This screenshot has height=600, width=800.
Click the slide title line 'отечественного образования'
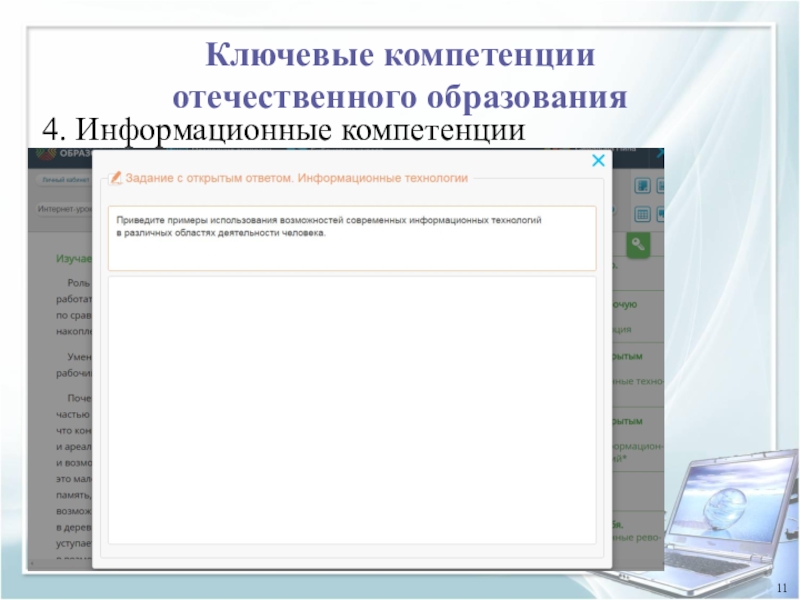[400, 96]
